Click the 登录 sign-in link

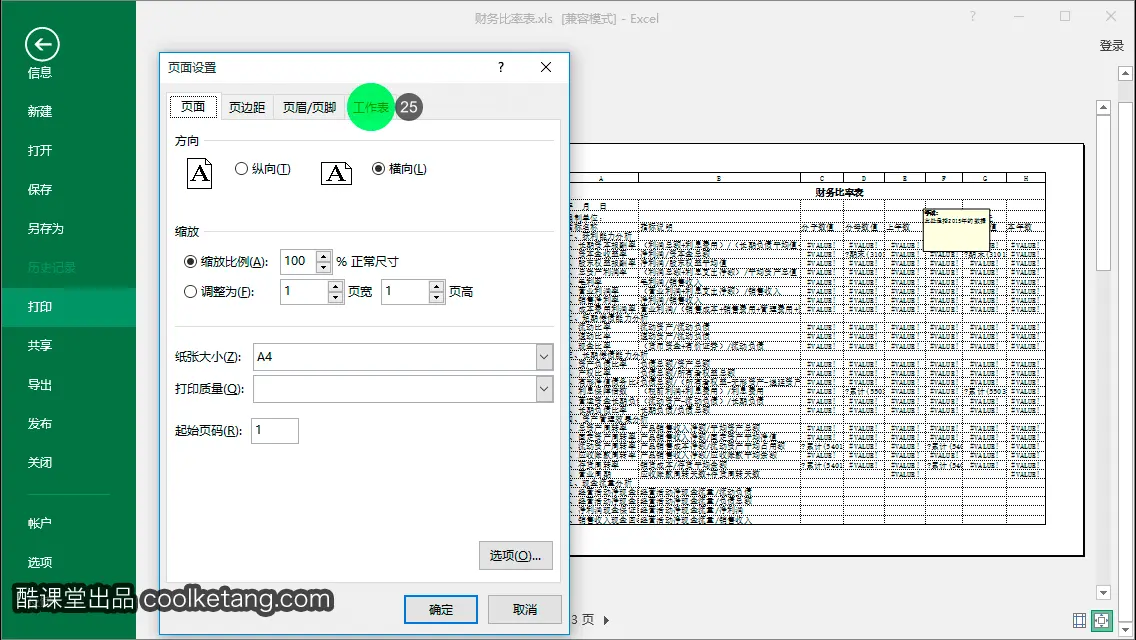click(1111, 46)
